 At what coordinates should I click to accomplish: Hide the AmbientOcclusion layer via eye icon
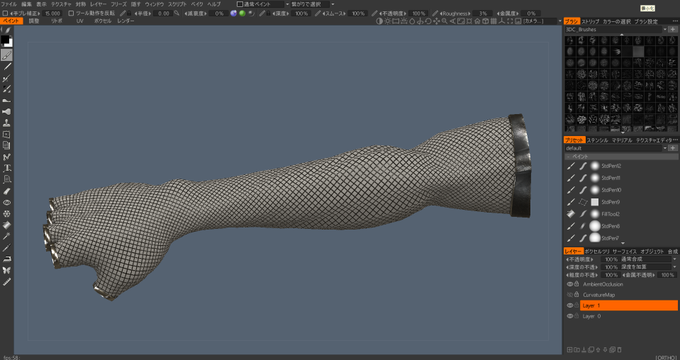point(570,285)
